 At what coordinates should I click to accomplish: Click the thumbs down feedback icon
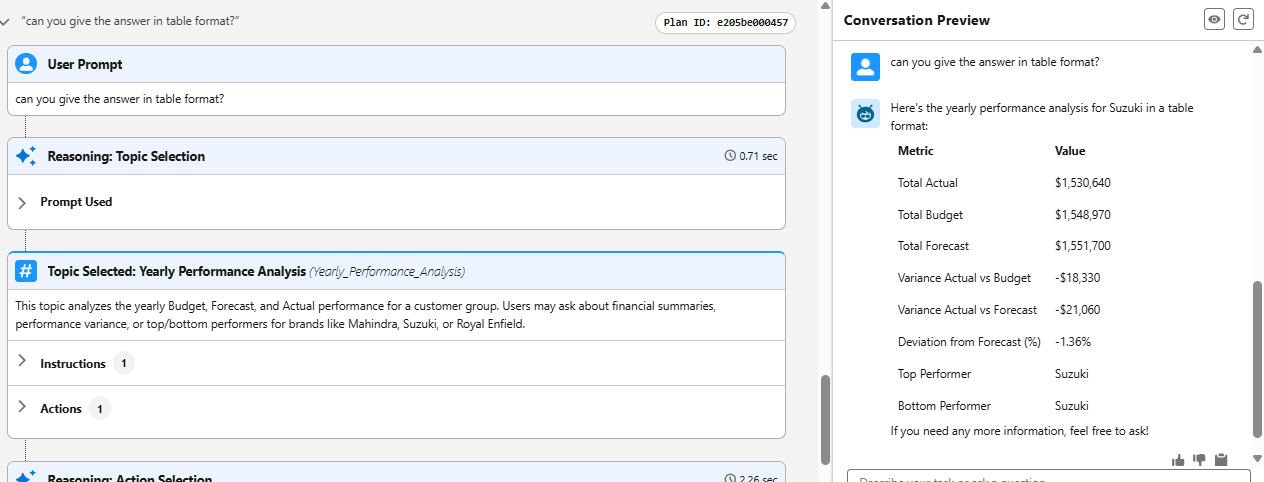(x=1199, y=460)
